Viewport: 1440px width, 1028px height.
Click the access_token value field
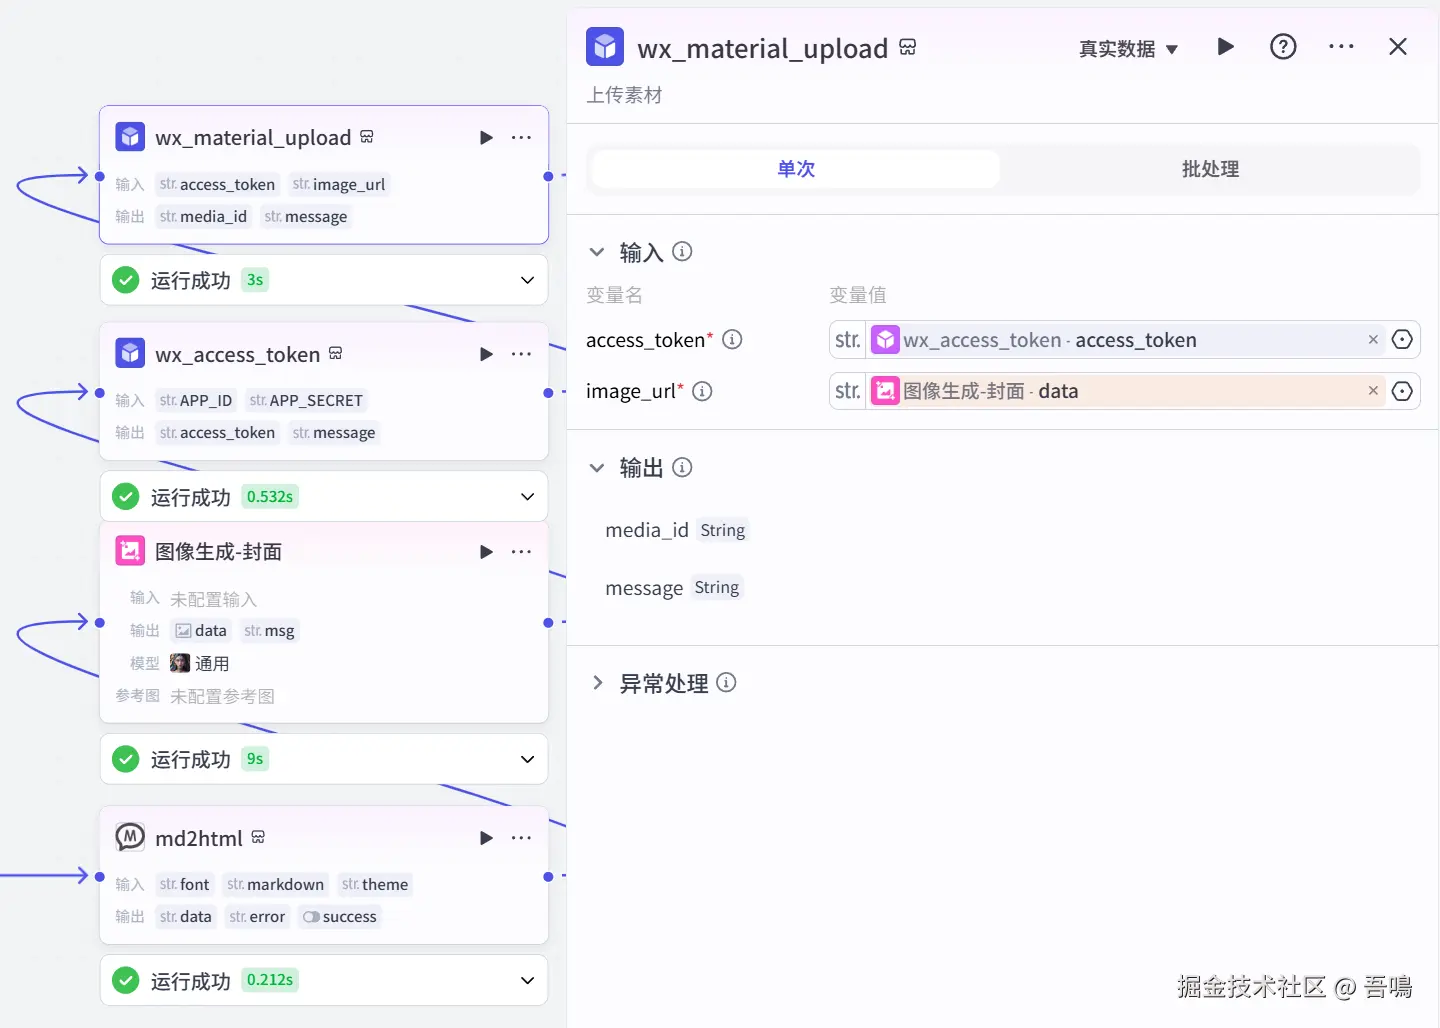pos(1124,340)
